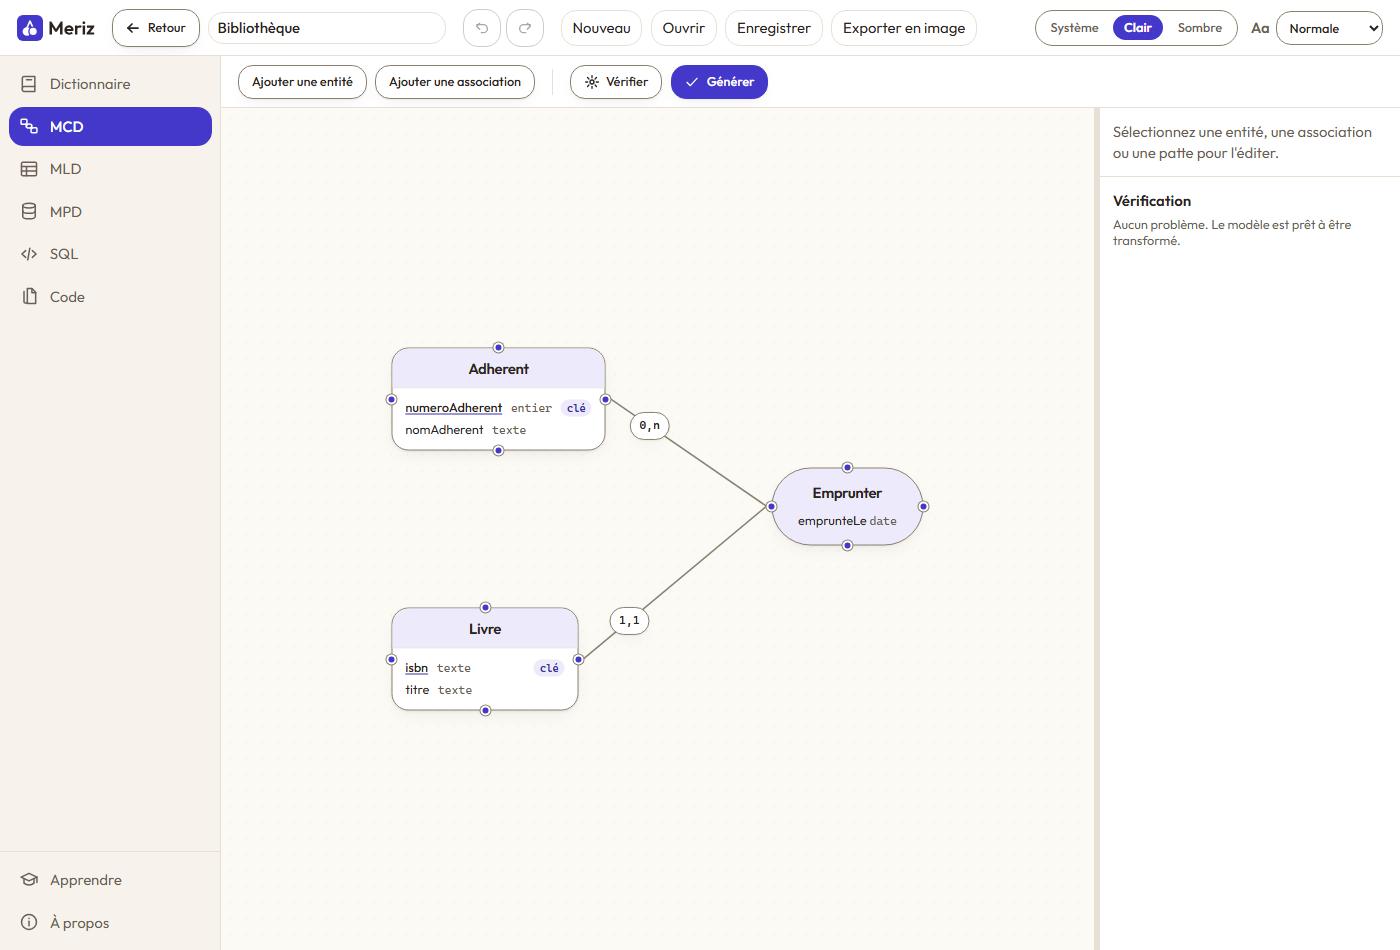Edit the Bibliothèque project name field
Image resolution: width=1400 pixels, height=950 pixels.
pos(327,28)
